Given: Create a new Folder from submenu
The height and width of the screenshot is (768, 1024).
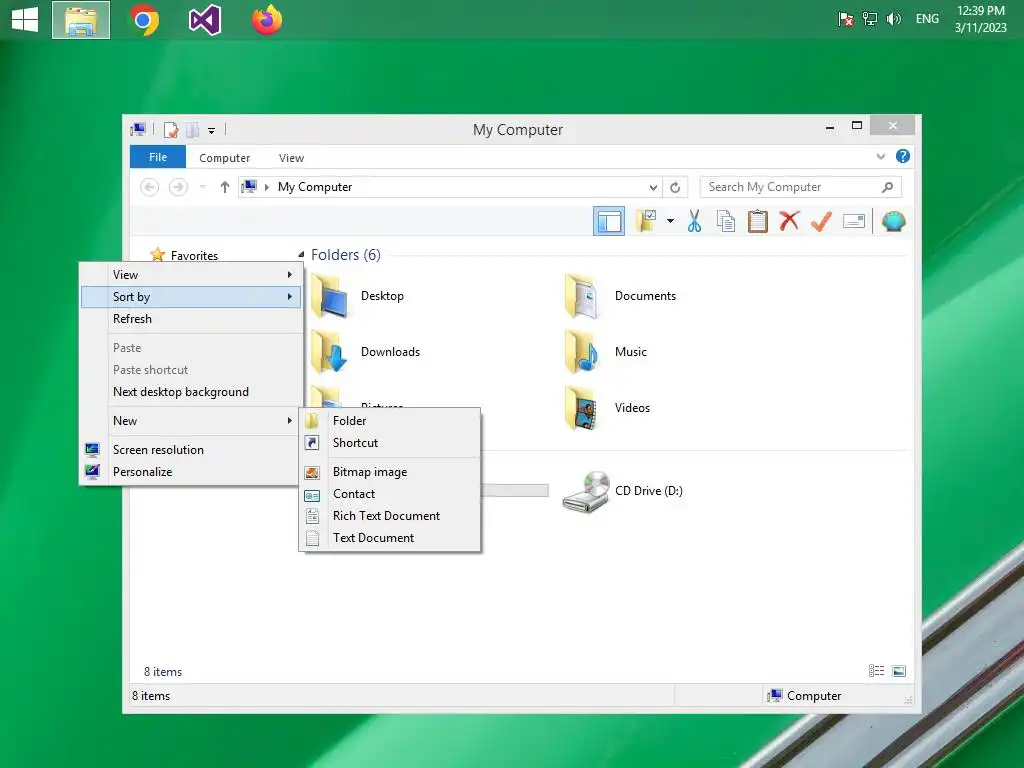Looking at the screenshot, I should point(390,421).
